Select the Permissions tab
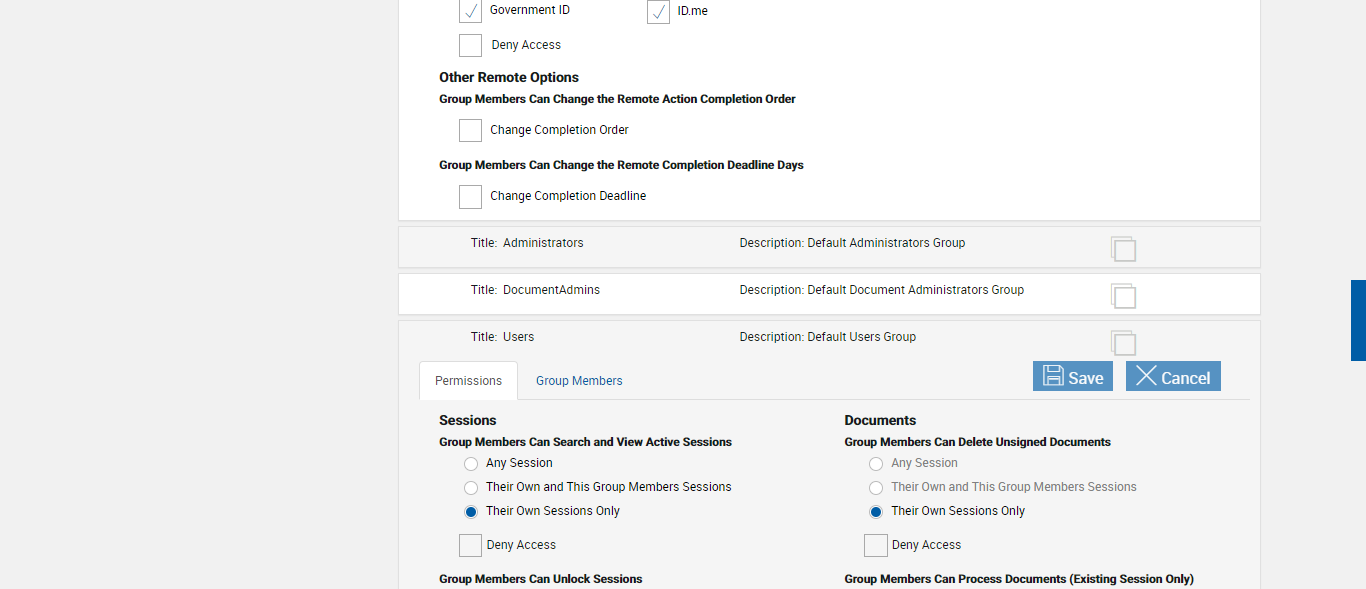 point(468,381)
